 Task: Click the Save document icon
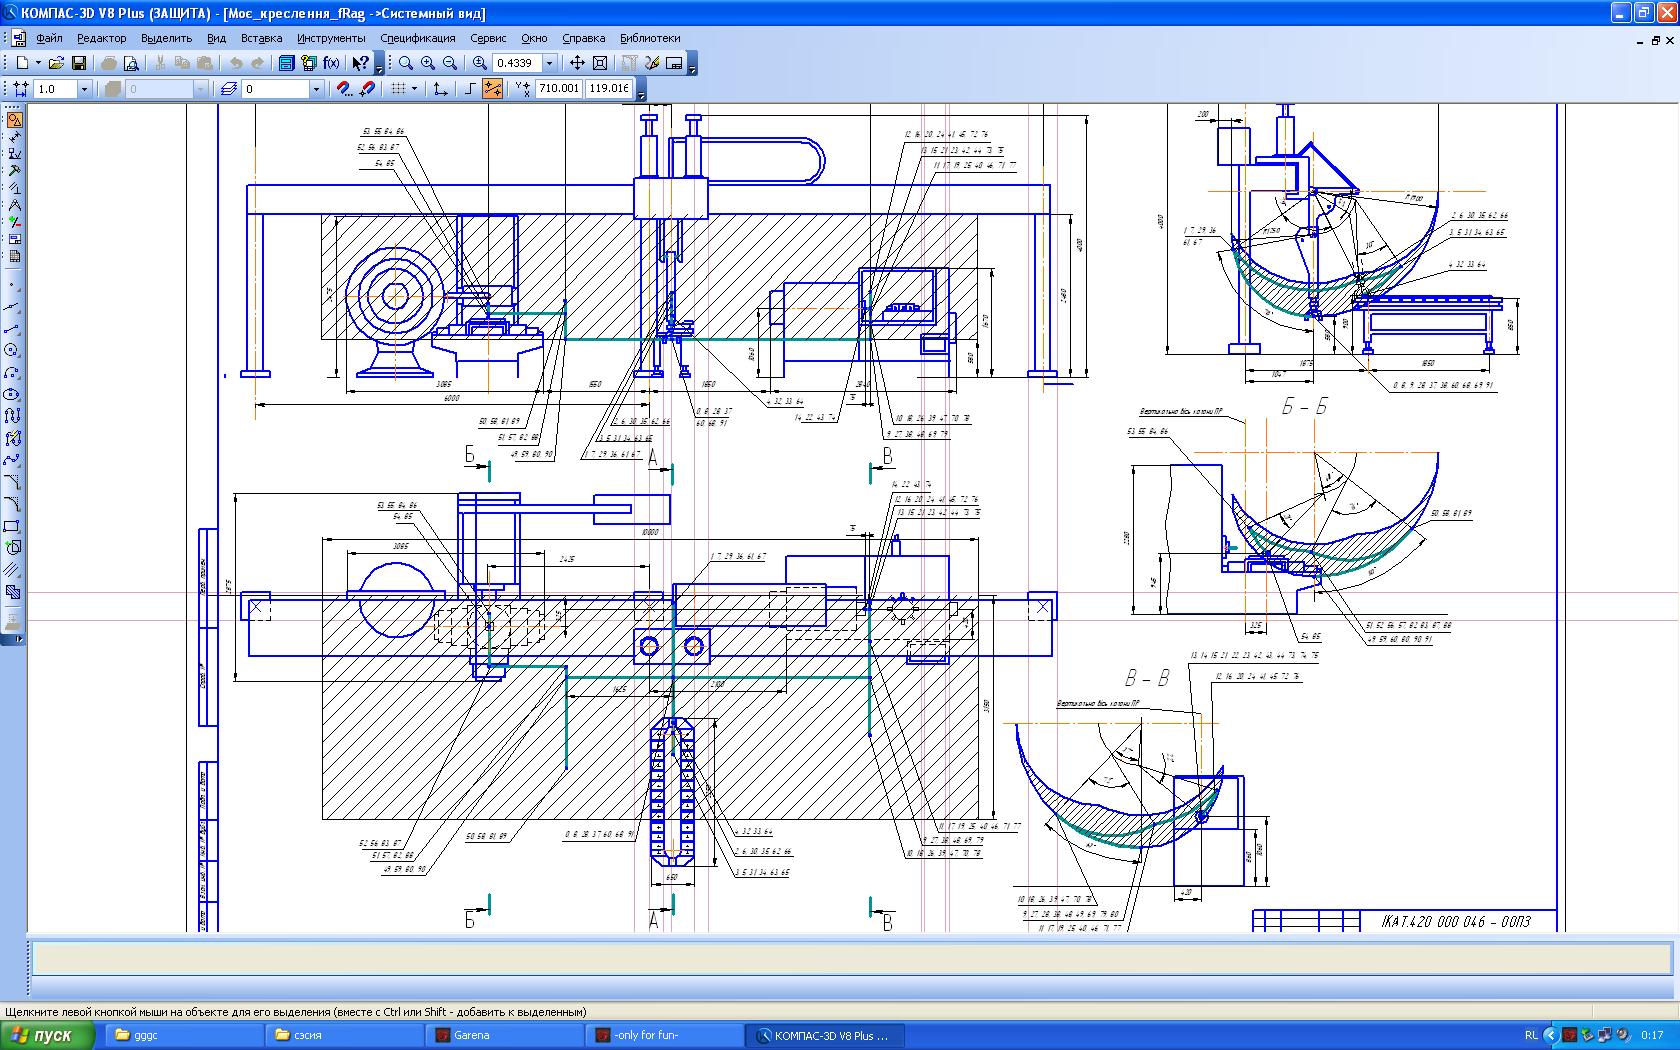pyautogui.click(x=78, y=63)
